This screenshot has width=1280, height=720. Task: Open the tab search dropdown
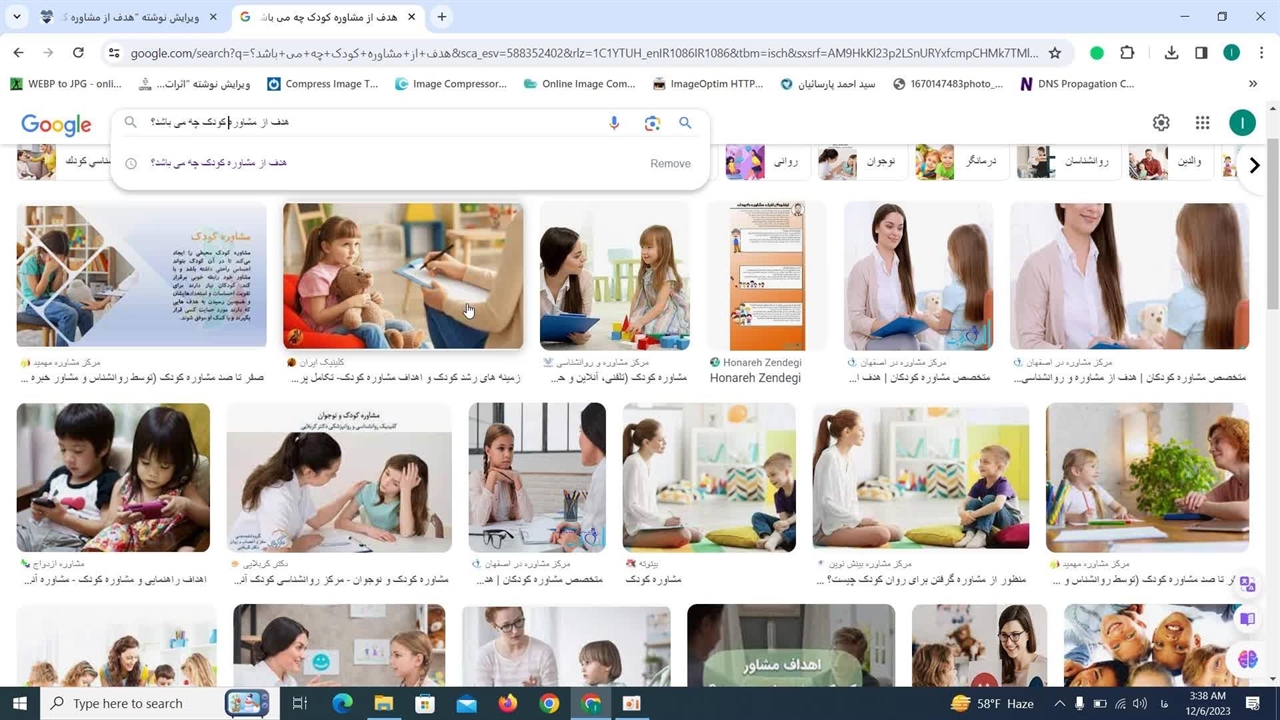coord(17,17)
